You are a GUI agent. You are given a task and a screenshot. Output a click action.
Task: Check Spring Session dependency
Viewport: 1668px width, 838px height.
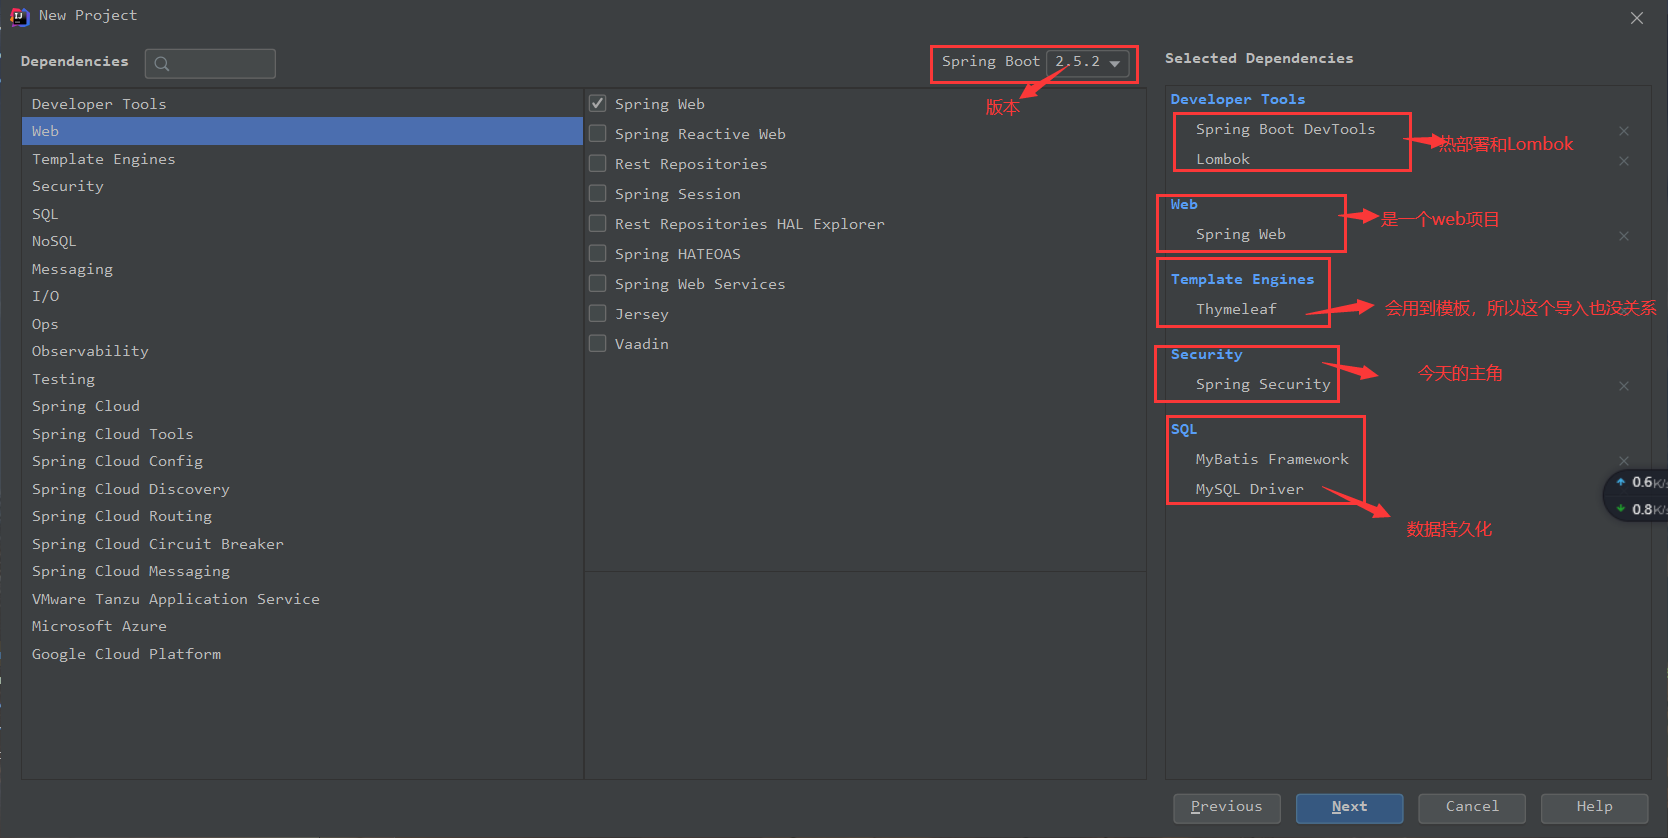(597, 194)
